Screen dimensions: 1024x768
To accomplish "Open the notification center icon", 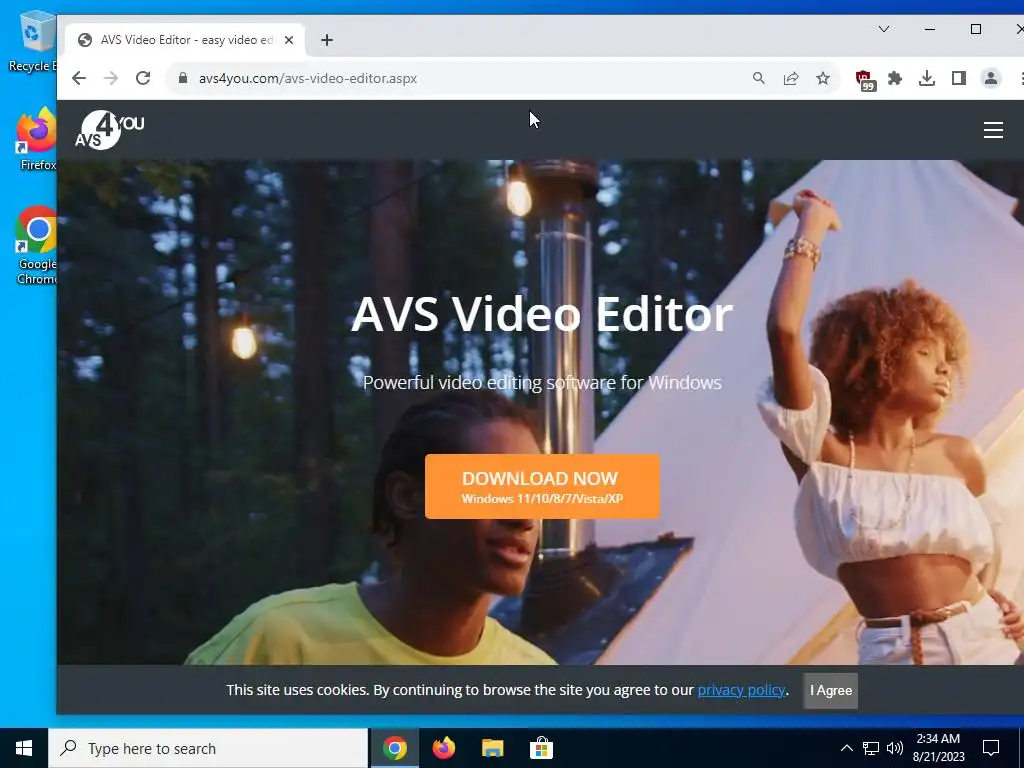I will click(991, 748).
